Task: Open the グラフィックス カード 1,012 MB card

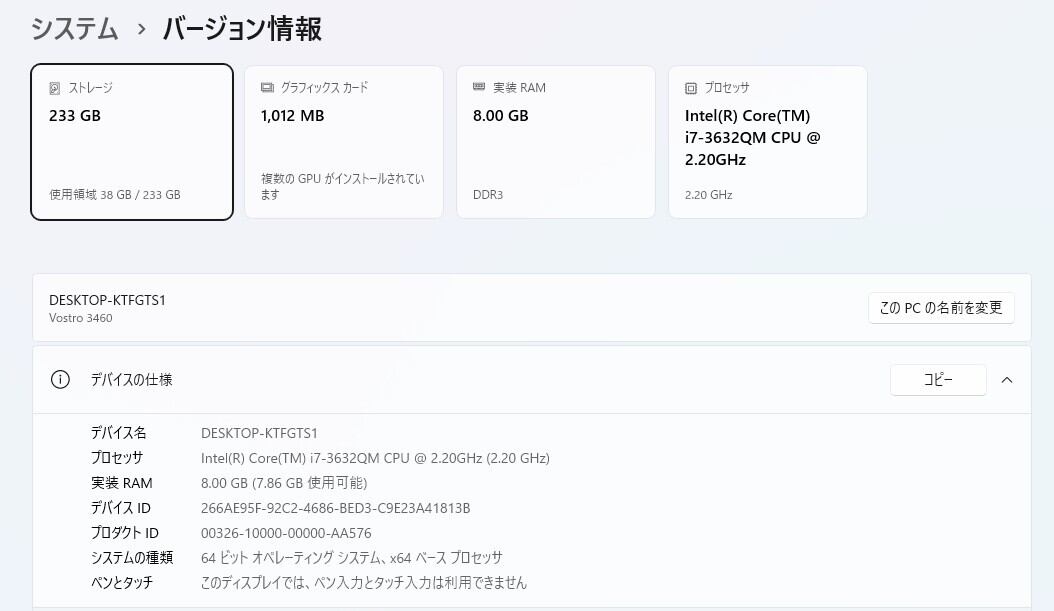Action: [x=344, y=141]
